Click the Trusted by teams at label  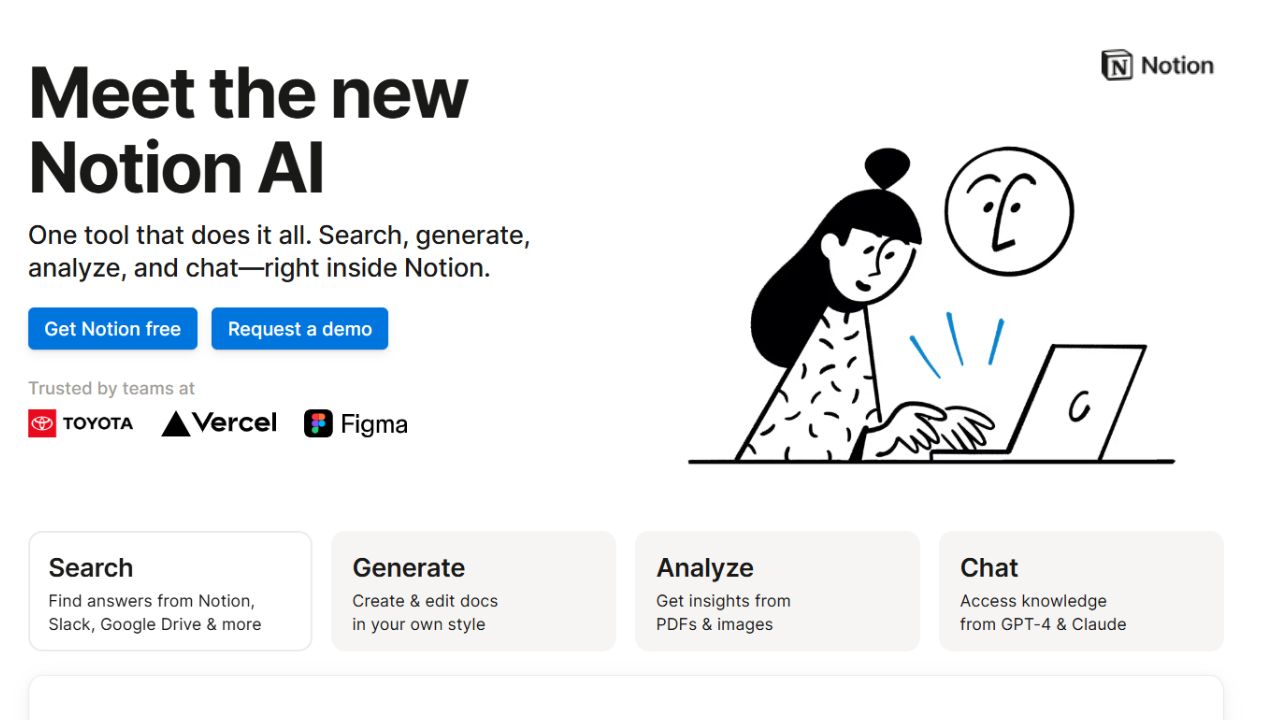(111, 388)
